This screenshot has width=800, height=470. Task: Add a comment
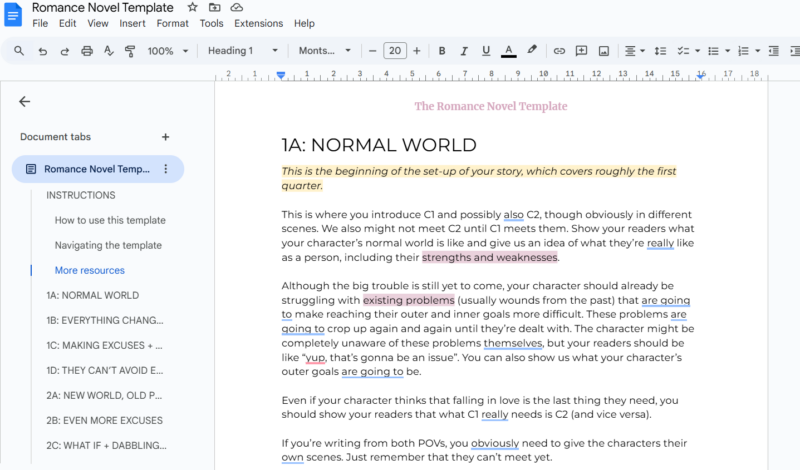[x=581, y=51]
